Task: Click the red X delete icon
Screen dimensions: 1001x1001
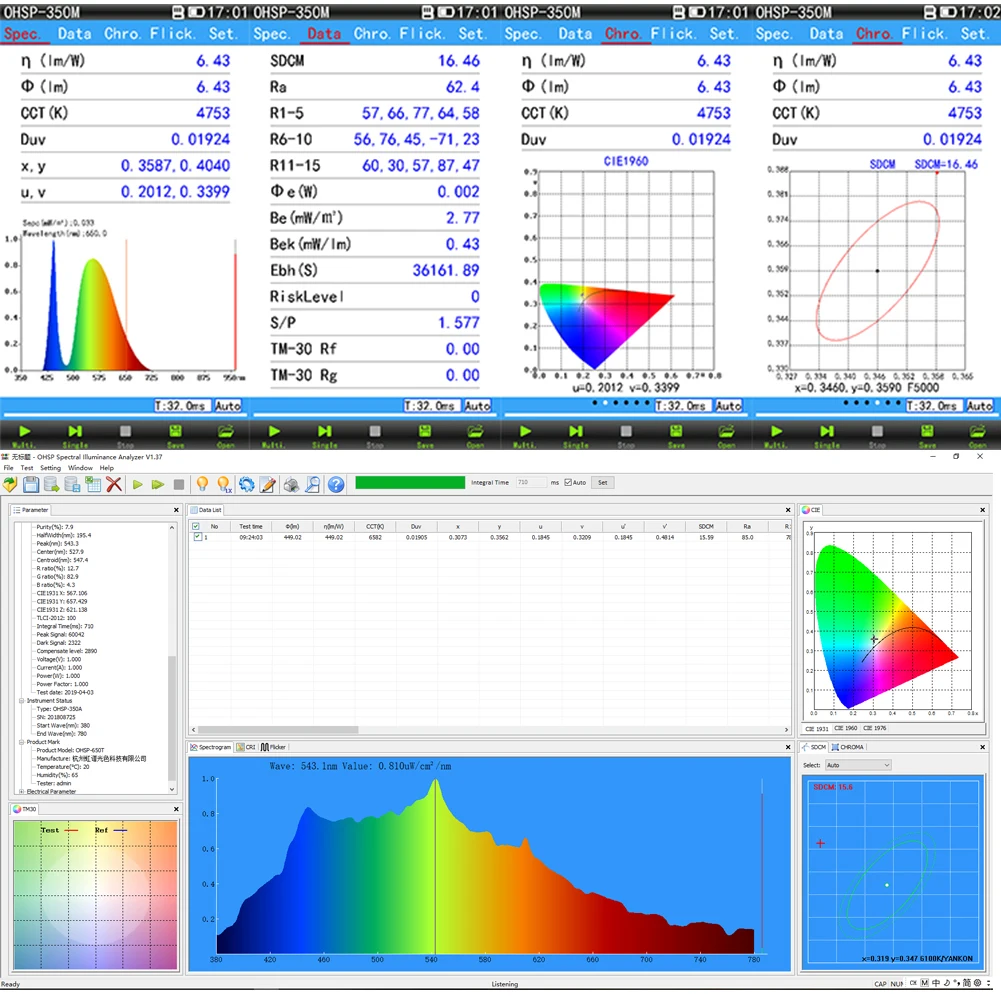Action: tap(114, 484)
